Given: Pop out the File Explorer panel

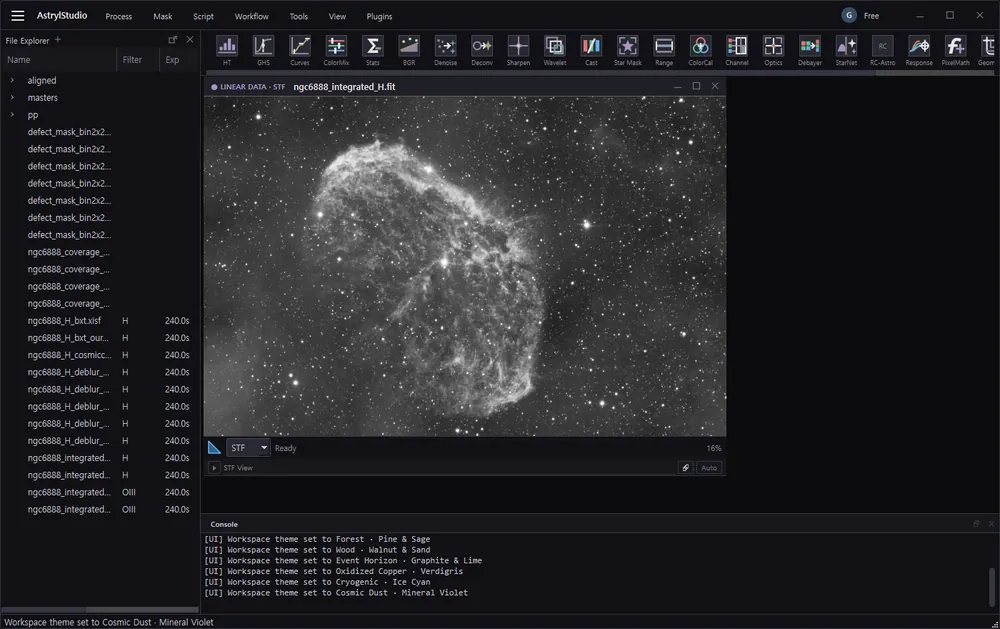Looking at the screenshot, I should click(172, 40).
